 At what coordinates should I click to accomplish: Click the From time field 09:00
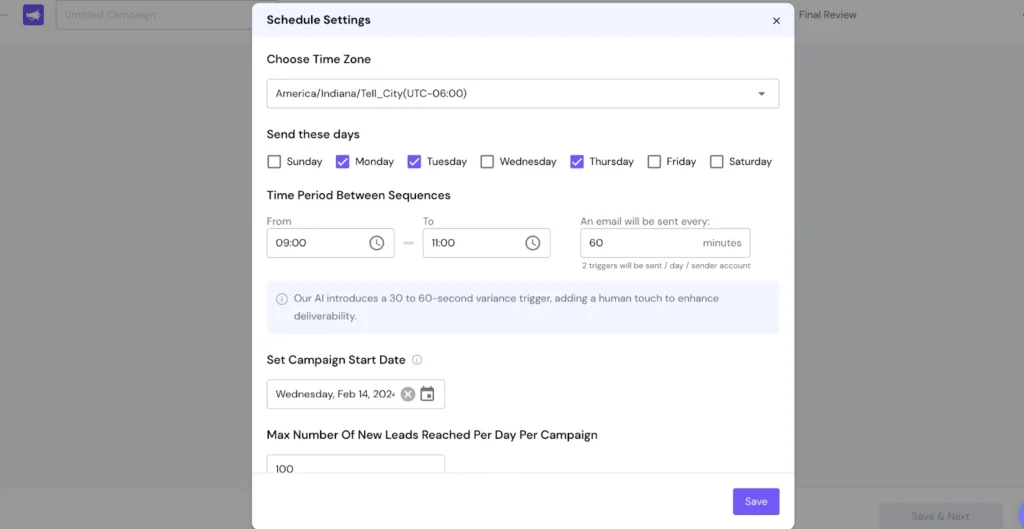tap(330, 243)
